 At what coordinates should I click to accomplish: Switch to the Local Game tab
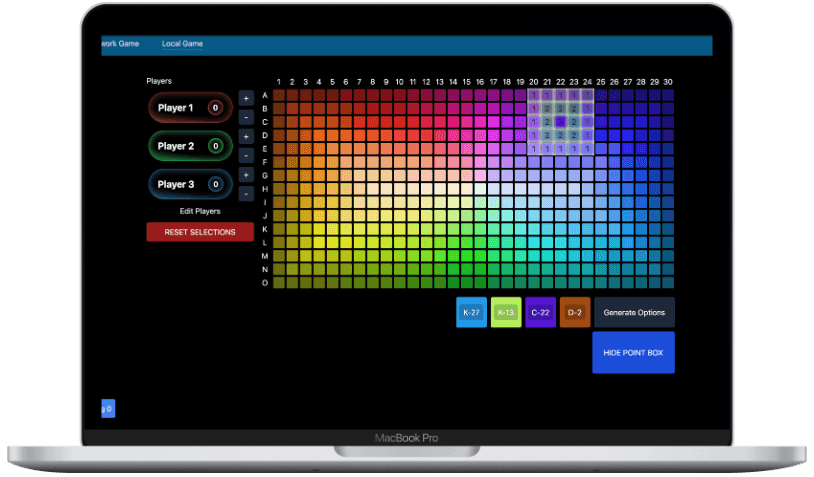pyautogui.click(x=182, y=44)
